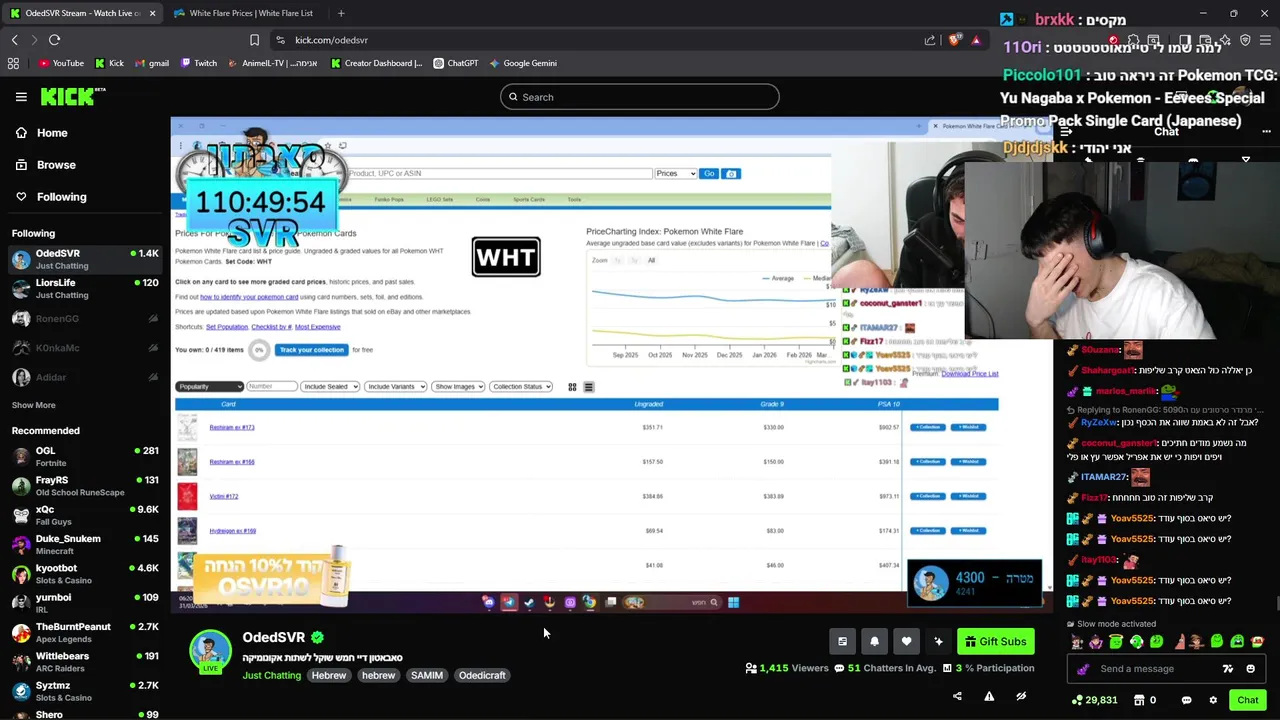Screen dimensions: 1280x720
Task: Click green Chat button
Action: point(1247,700)
